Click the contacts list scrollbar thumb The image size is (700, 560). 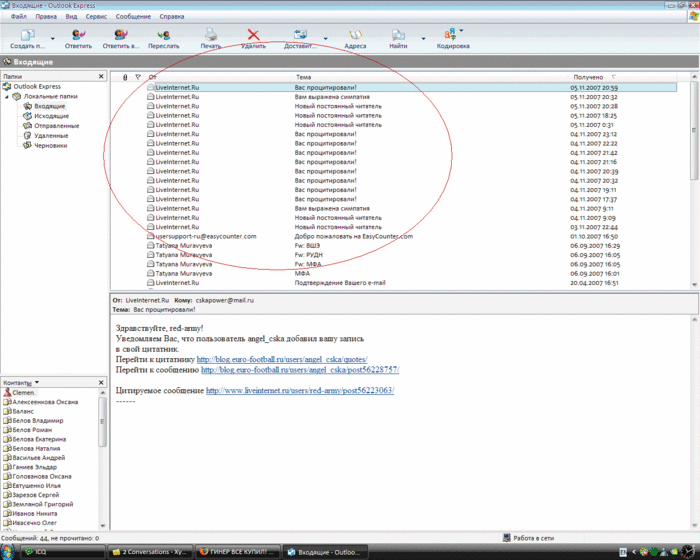pos(102,421)
